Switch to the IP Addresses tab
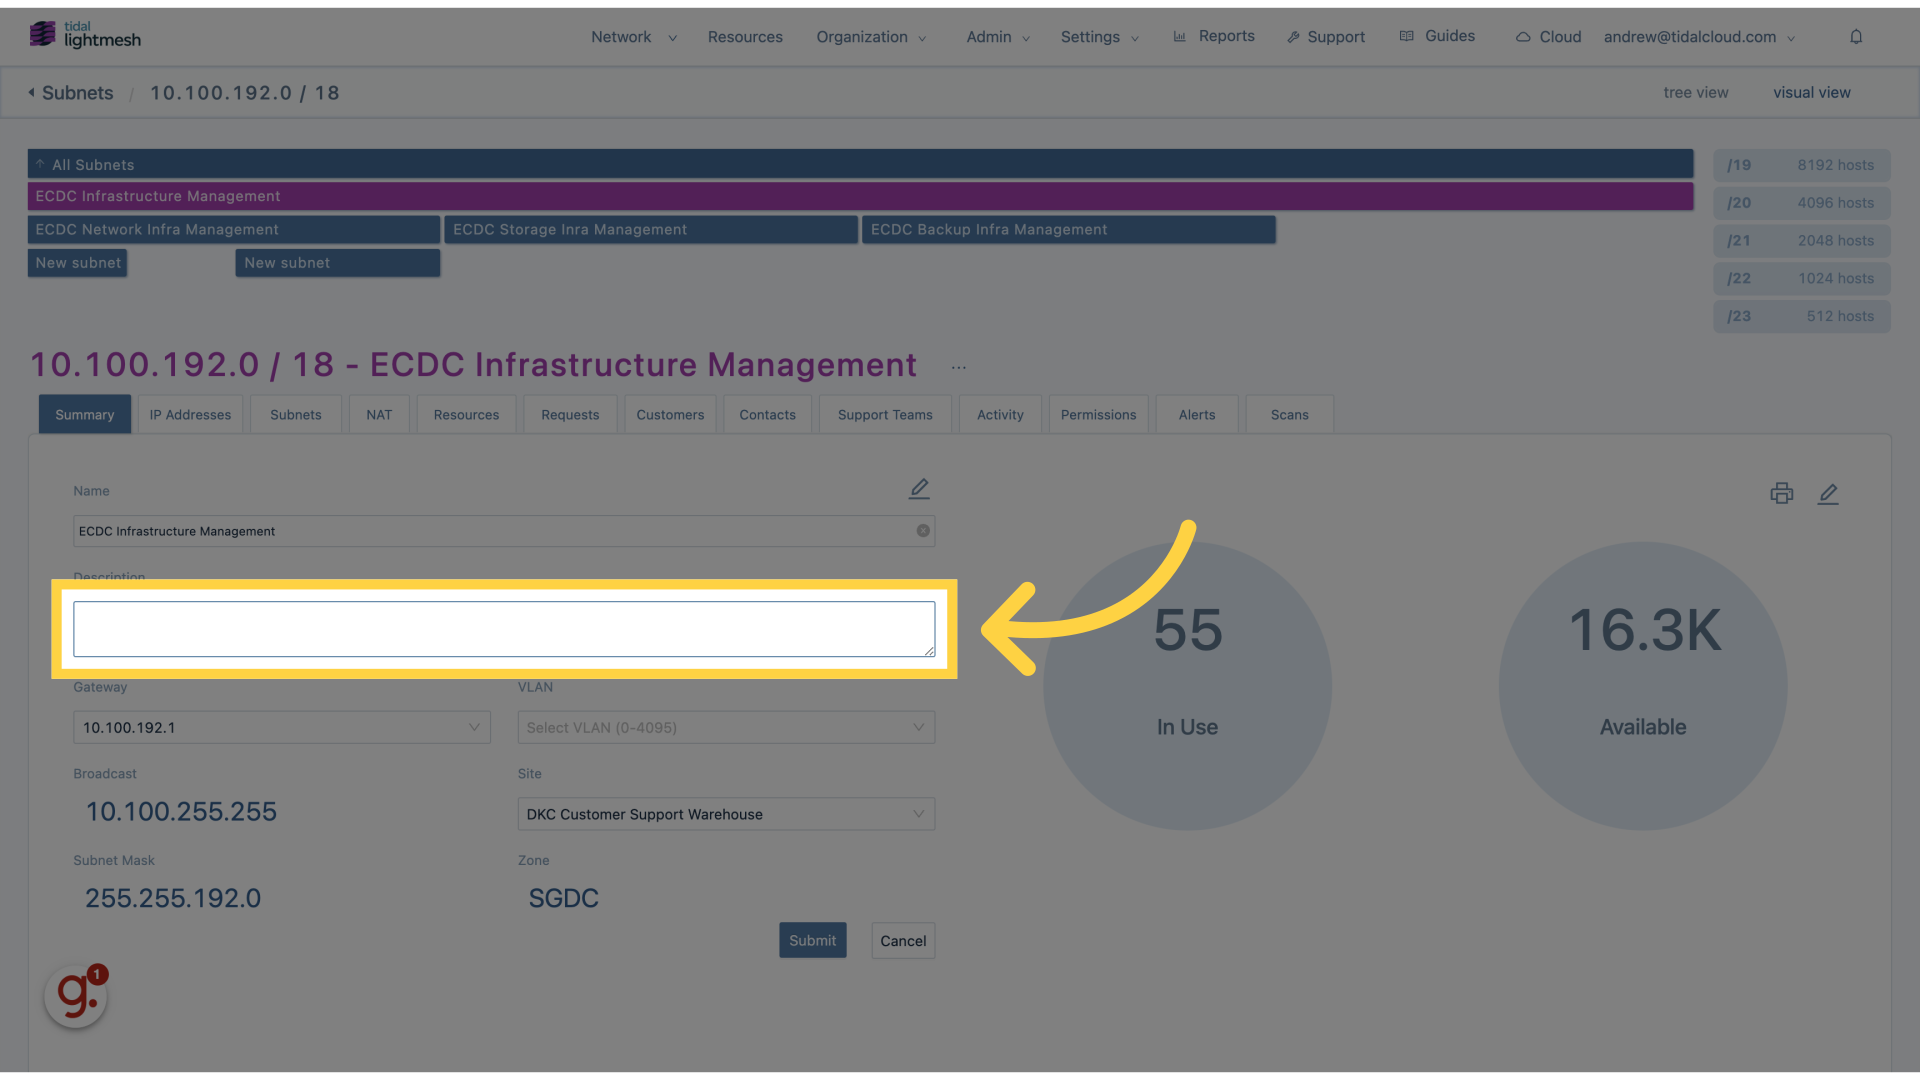 pos(190,415)
